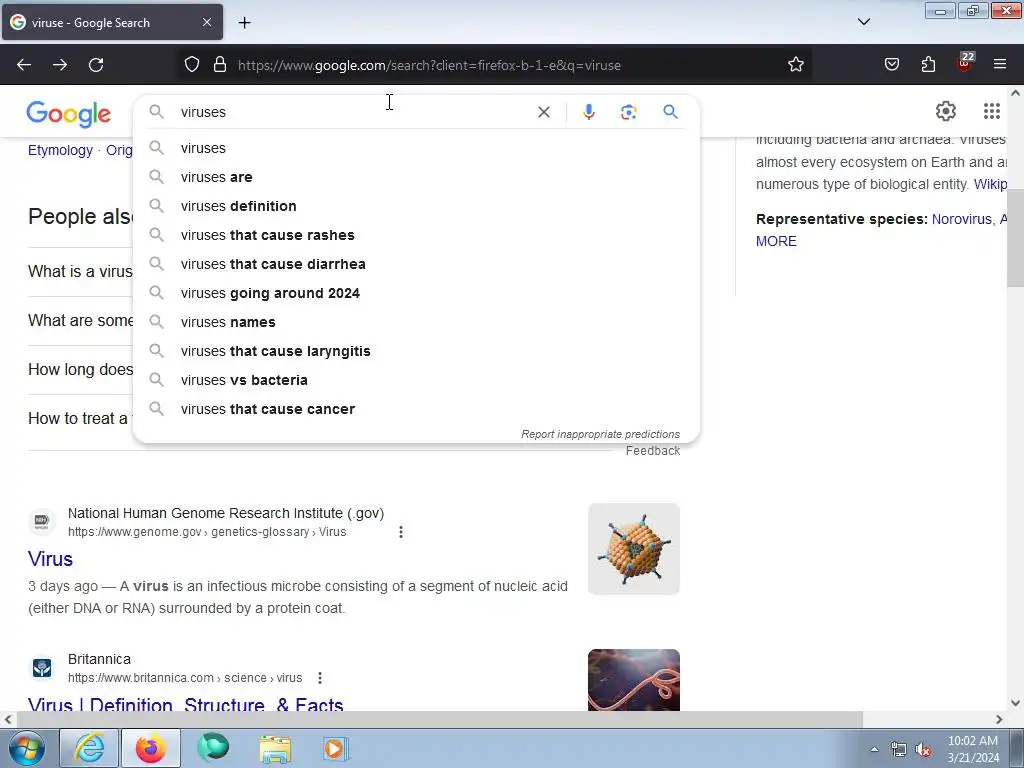
Task: Click the MORE link in knowledge panel
Action: click(776, 242)
